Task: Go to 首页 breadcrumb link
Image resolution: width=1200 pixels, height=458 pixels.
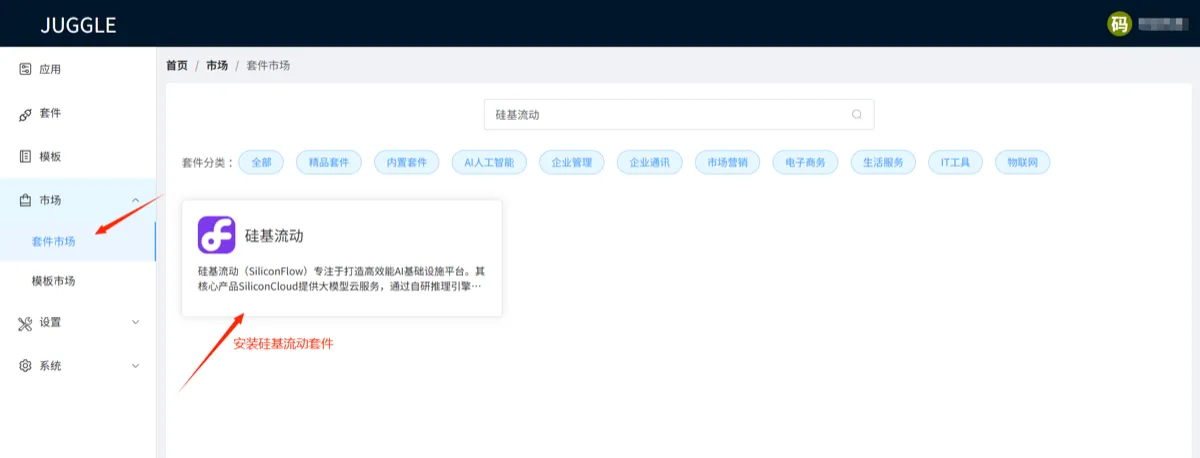Action: point(177,65)
